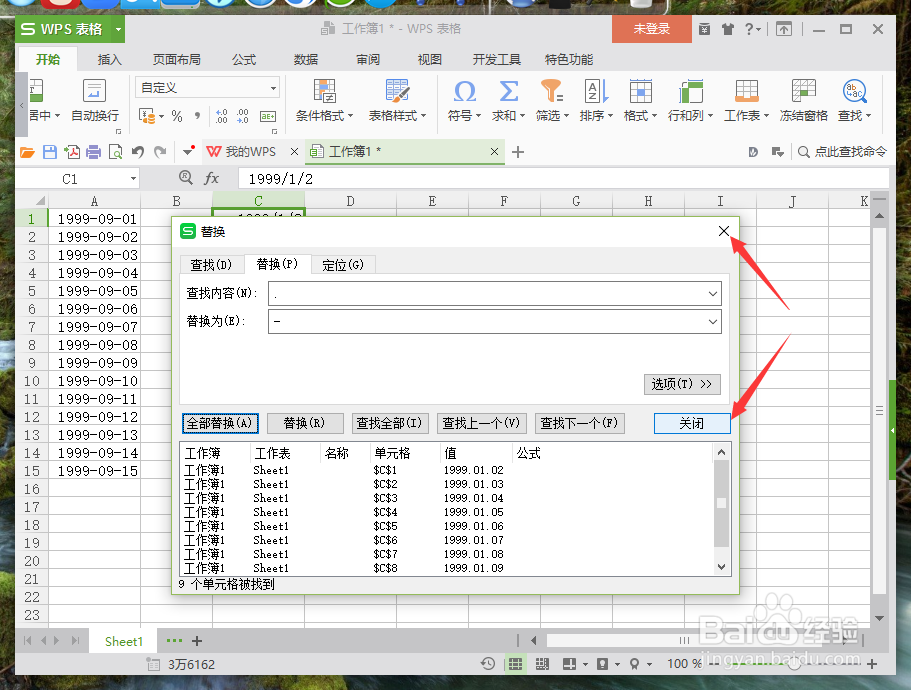Click Find Next (查找下一个(F)) button
This screenshot has height=690, width=911.
click(x=579, y=423)
